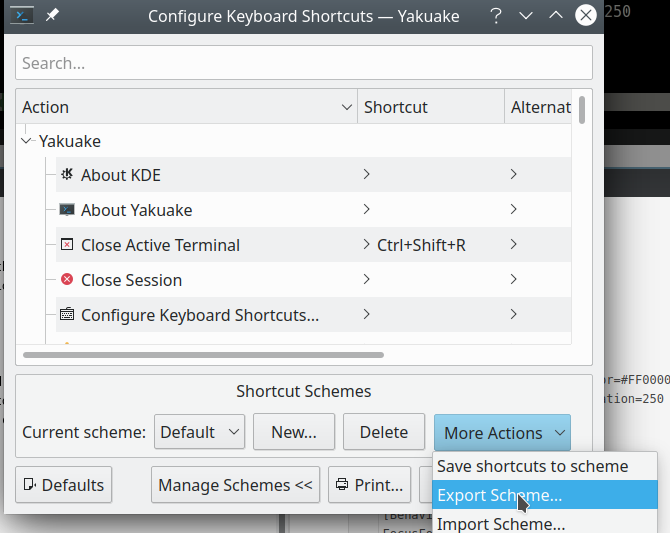This screenshot has height=533, width=670.
Task: Select the Close Active Terminal row
Action: (314, 244)
